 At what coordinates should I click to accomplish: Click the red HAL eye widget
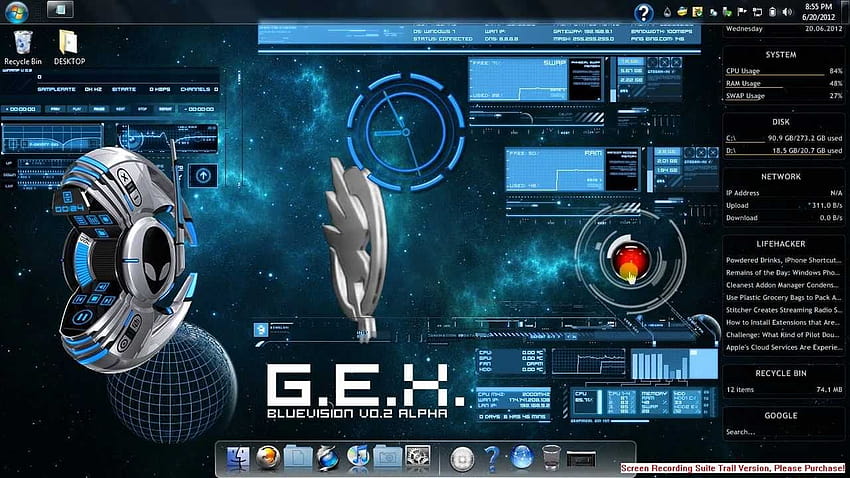[629, 261]
